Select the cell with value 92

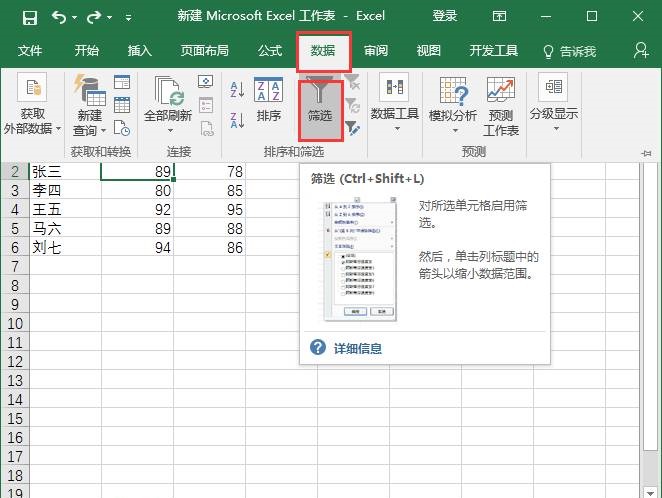(x=137, y=209)
